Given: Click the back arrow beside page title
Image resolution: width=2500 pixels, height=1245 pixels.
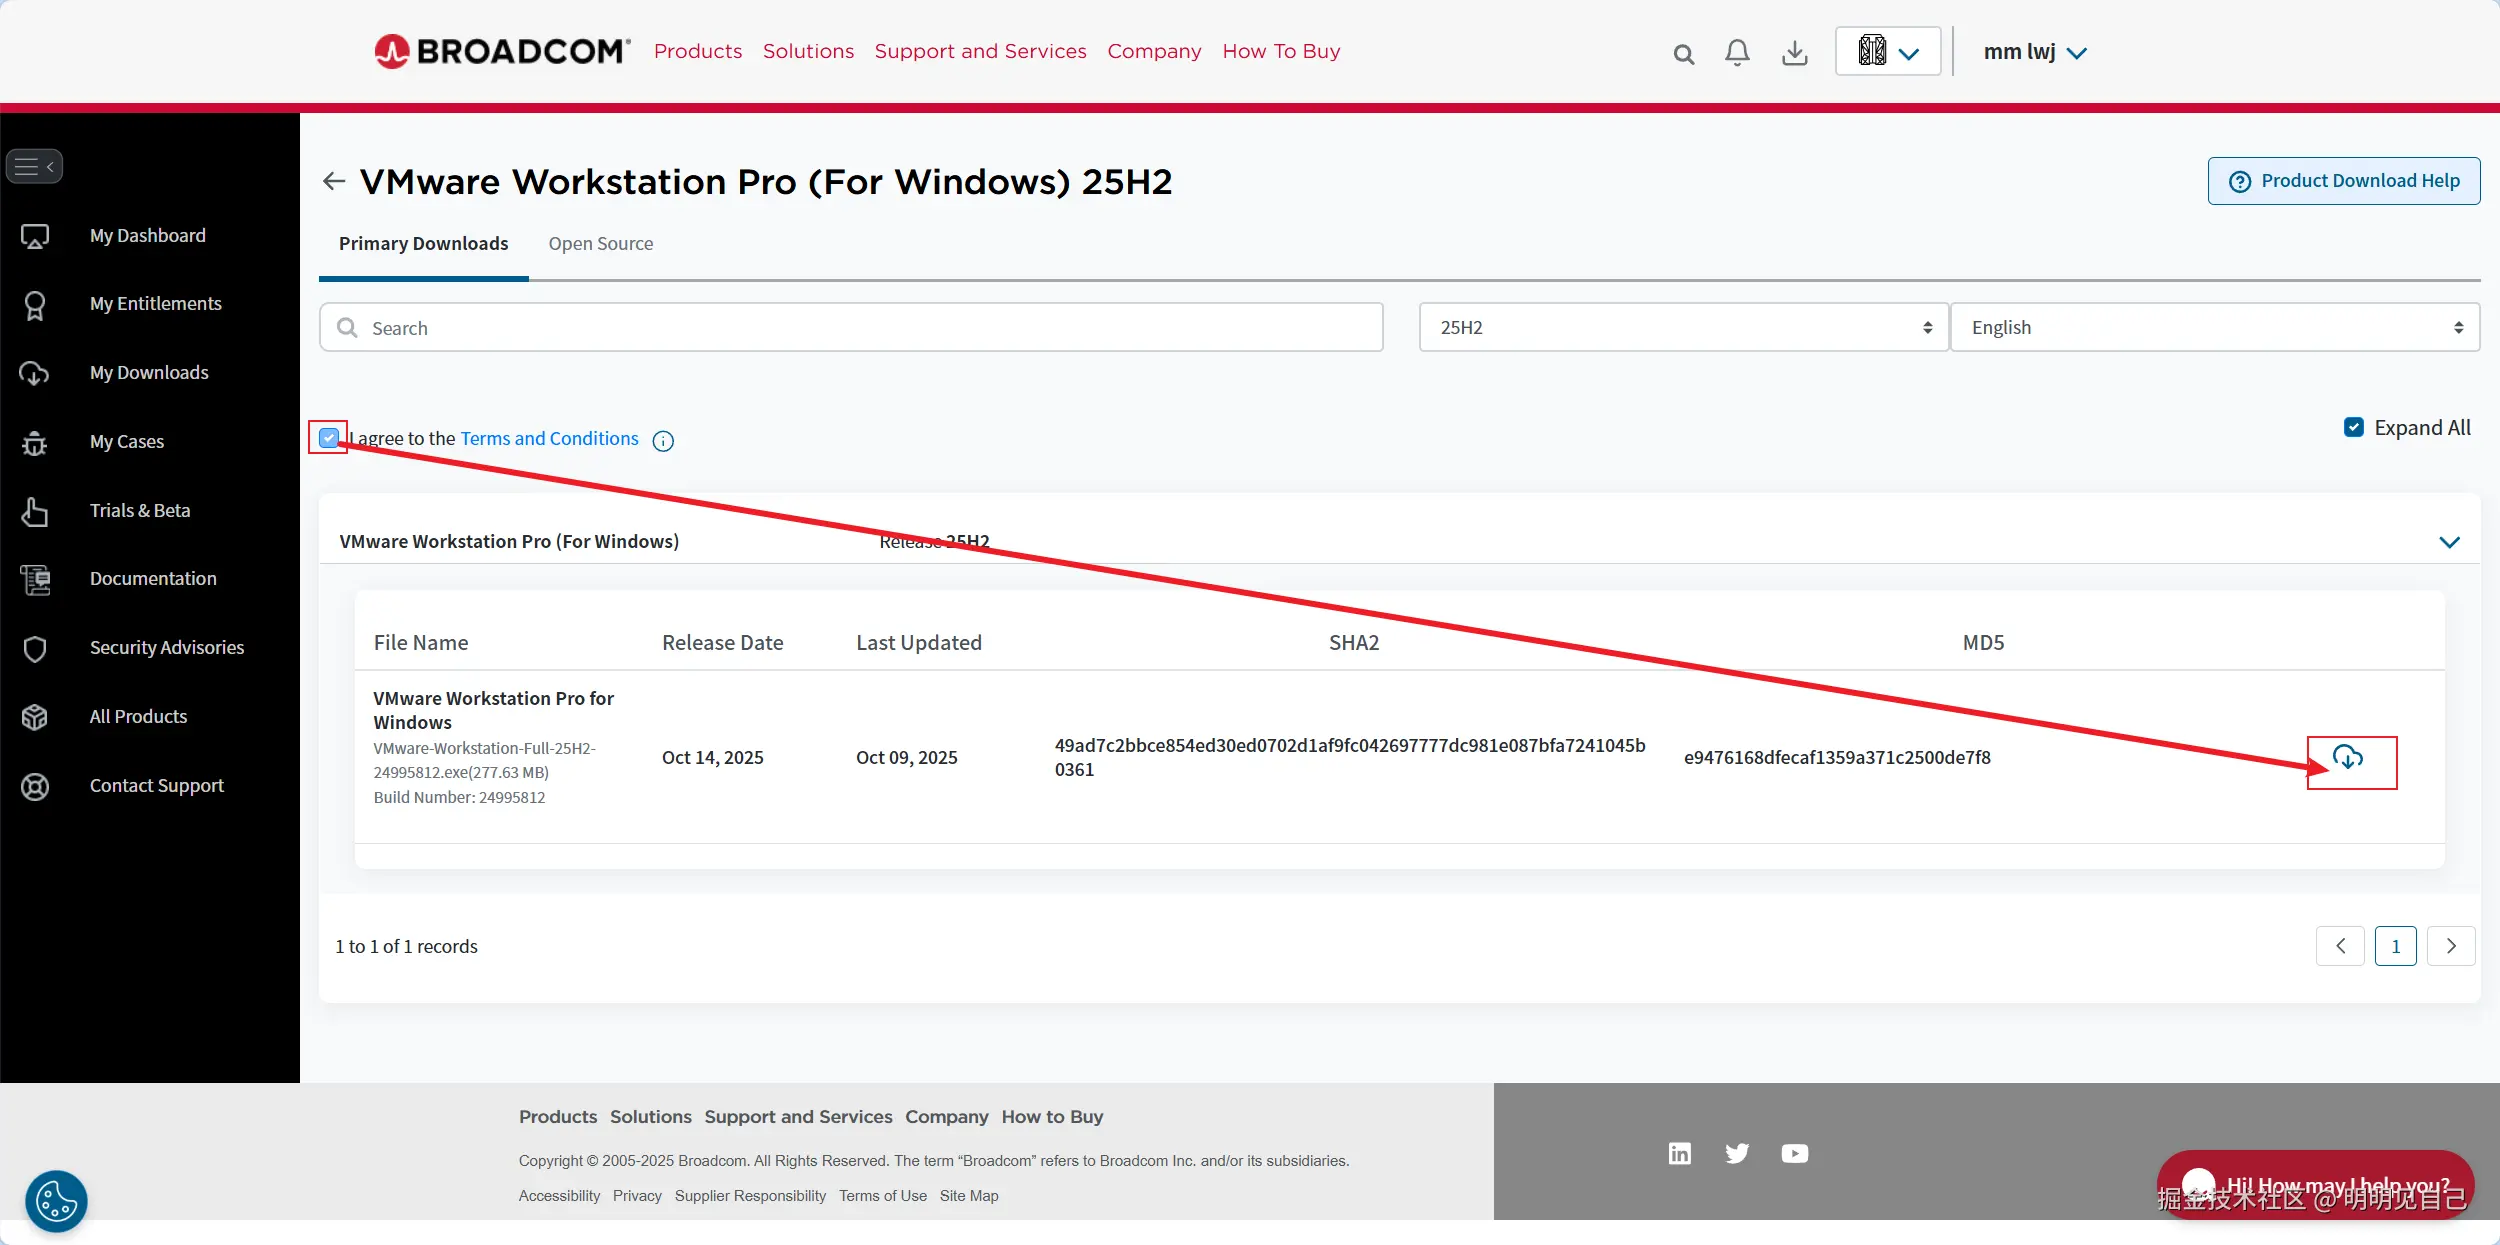Looking at the screenshot, I should pos(334,181).
